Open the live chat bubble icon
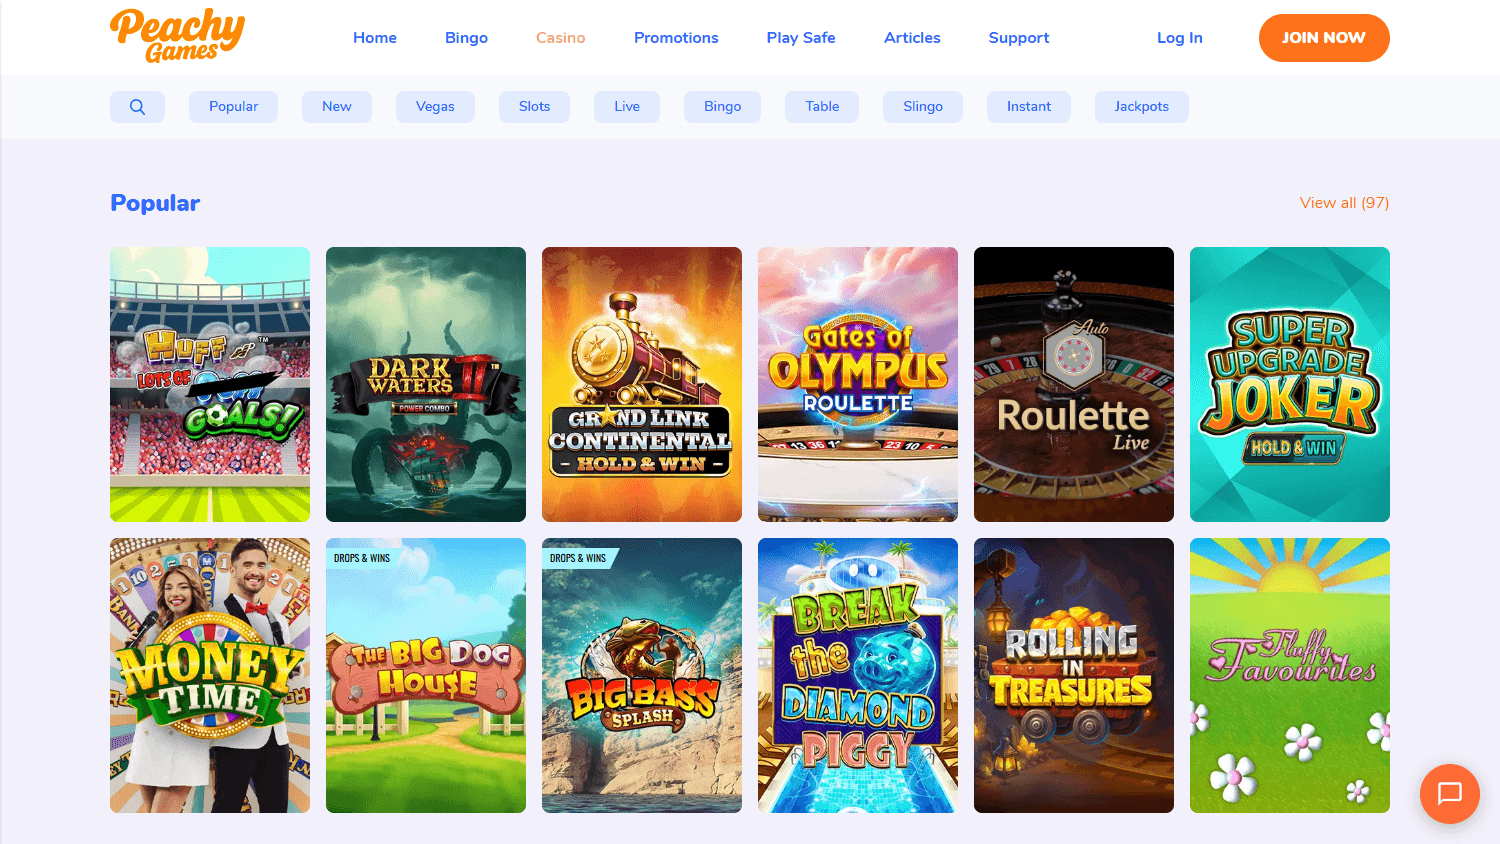1500x844 pixels. click(x=1450, y=794)
